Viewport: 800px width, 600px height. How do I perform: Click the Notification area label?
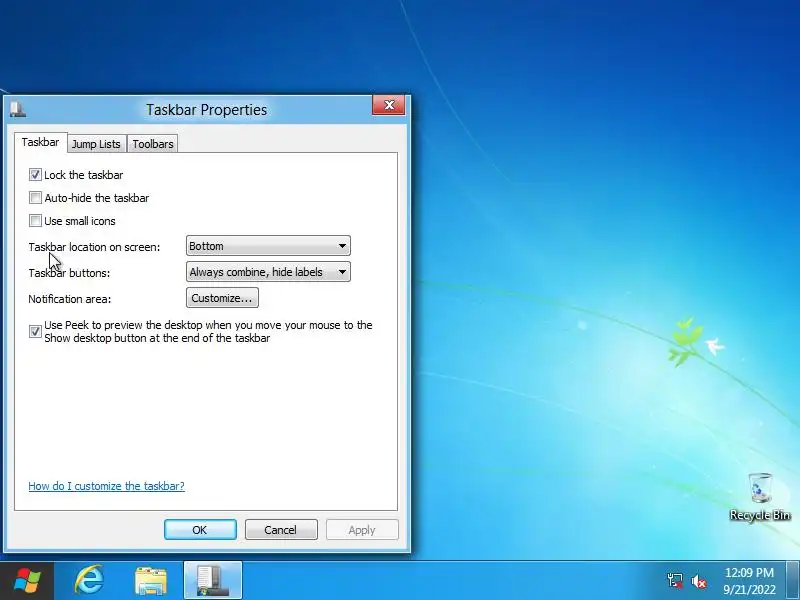pos(69,299)
